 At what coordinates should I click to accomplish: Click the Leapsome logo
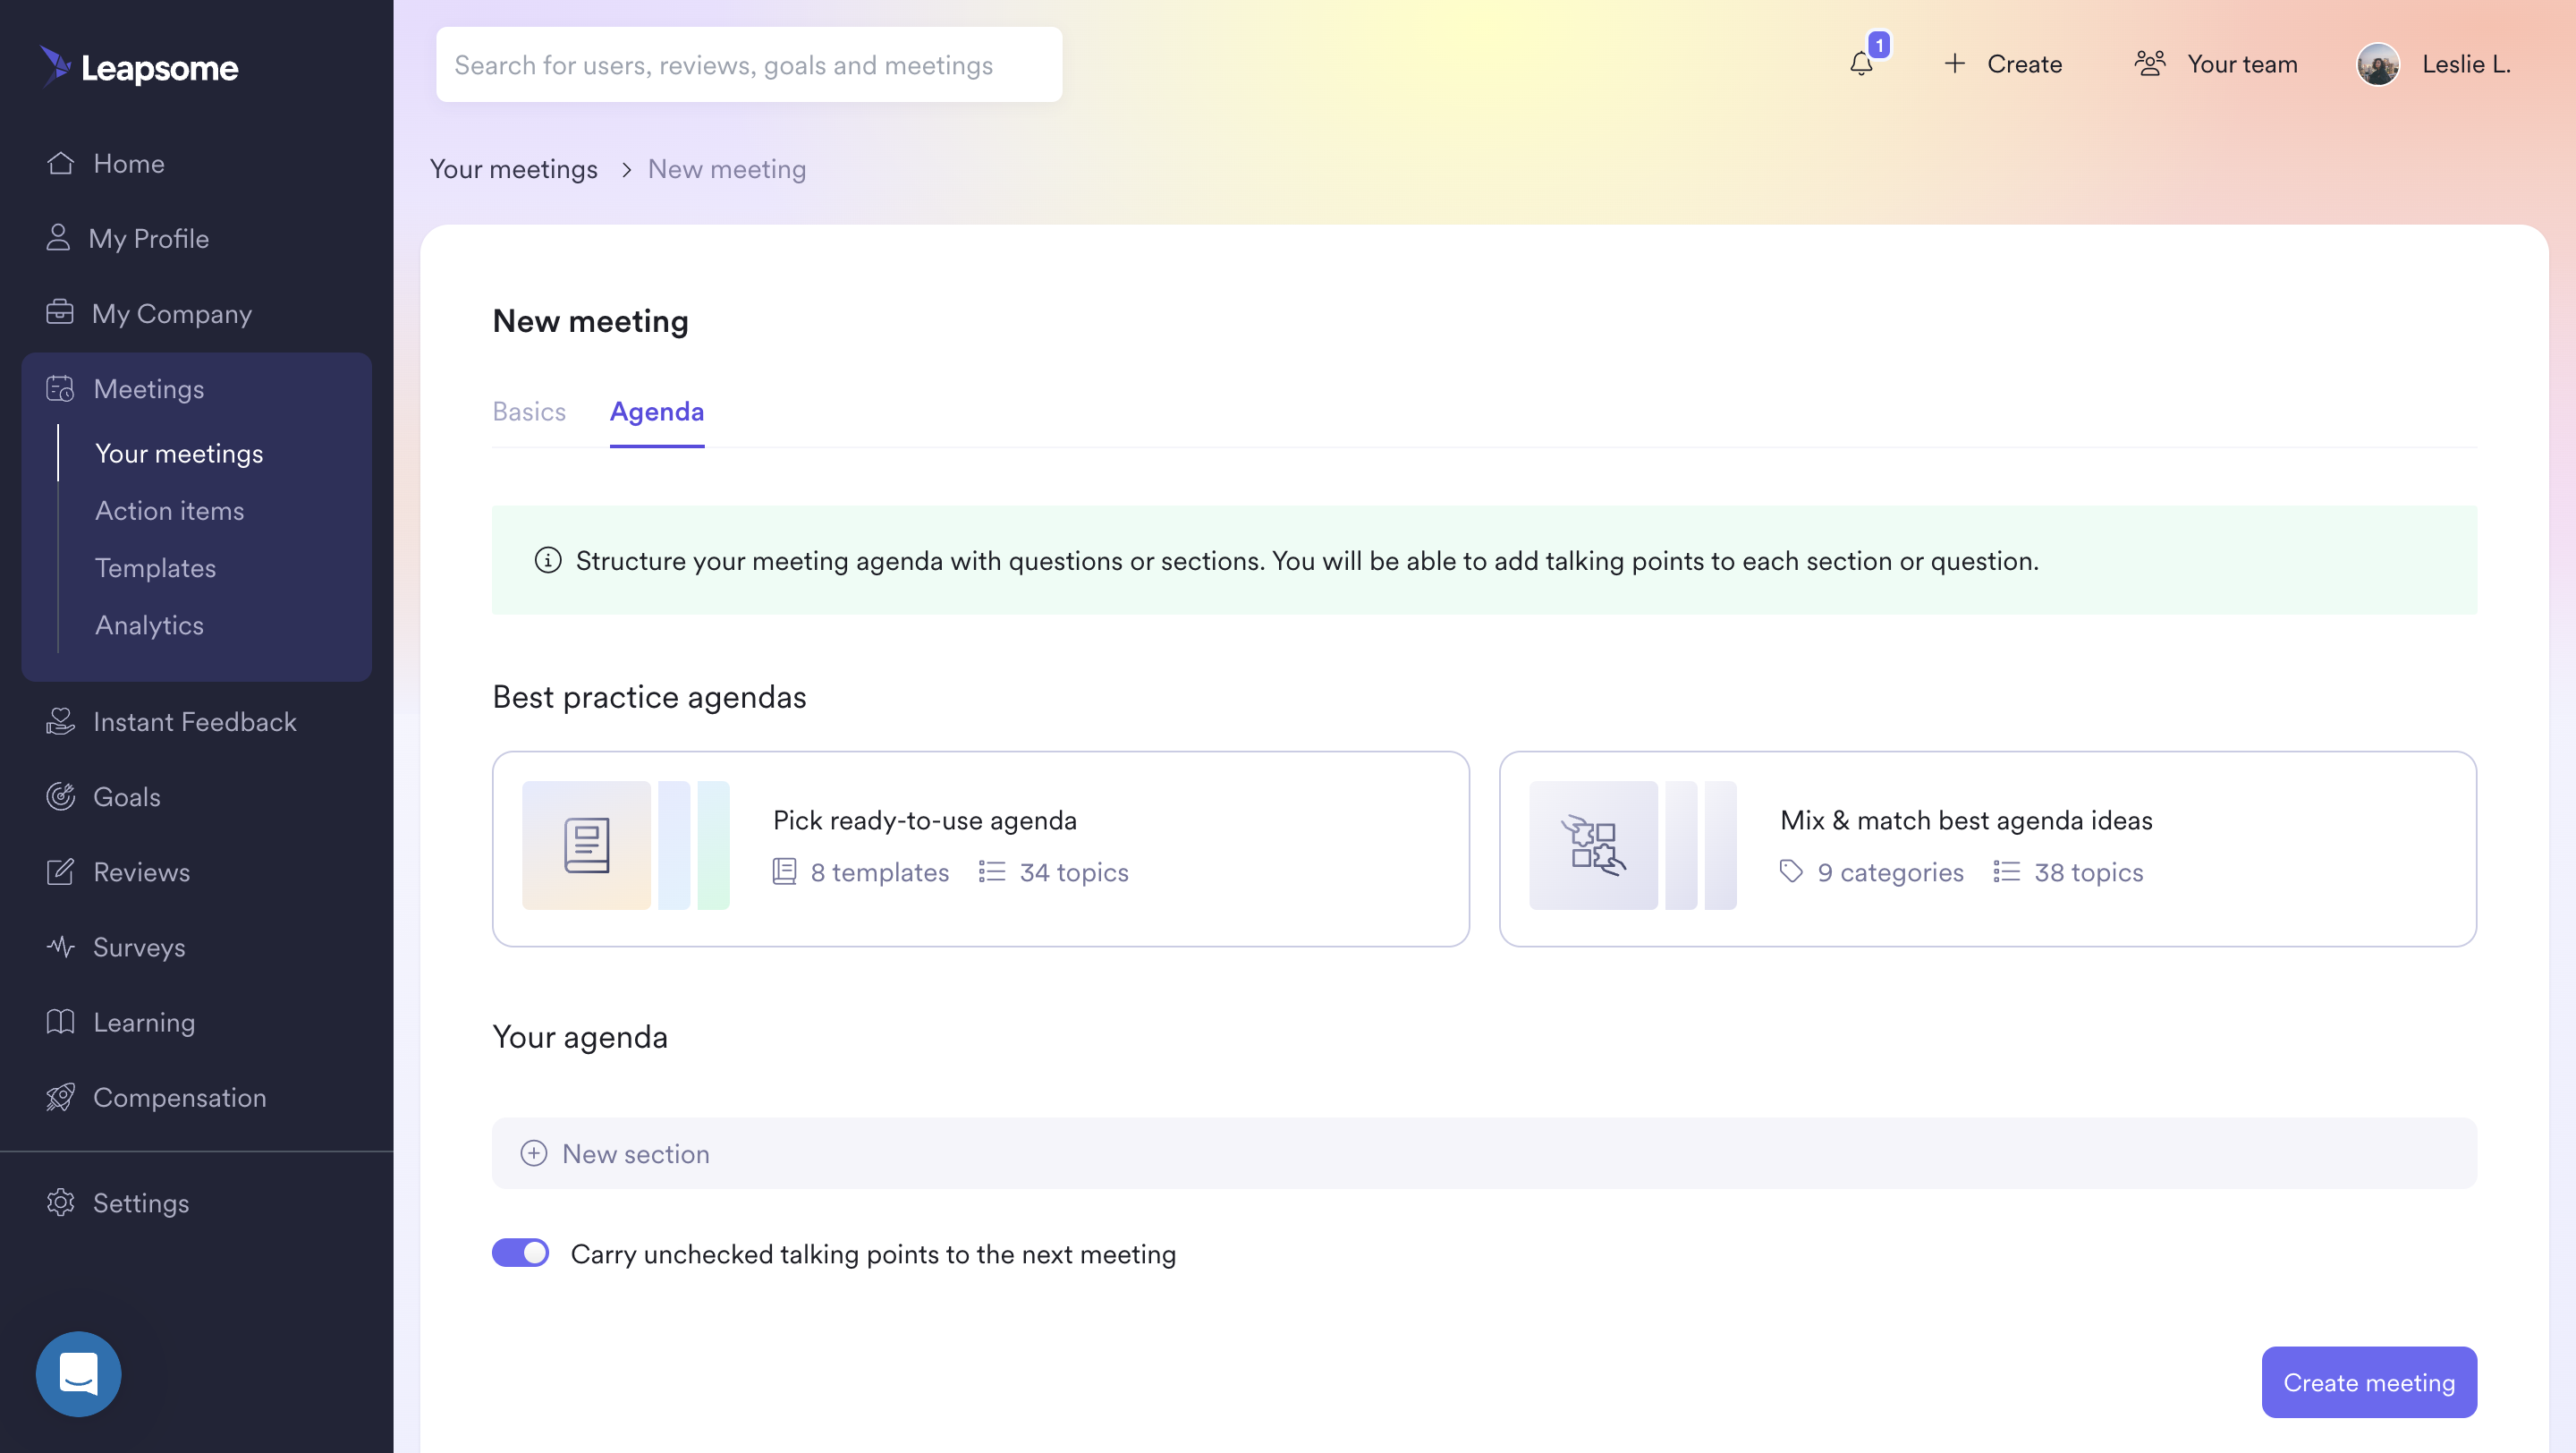[x=139, y=67]
